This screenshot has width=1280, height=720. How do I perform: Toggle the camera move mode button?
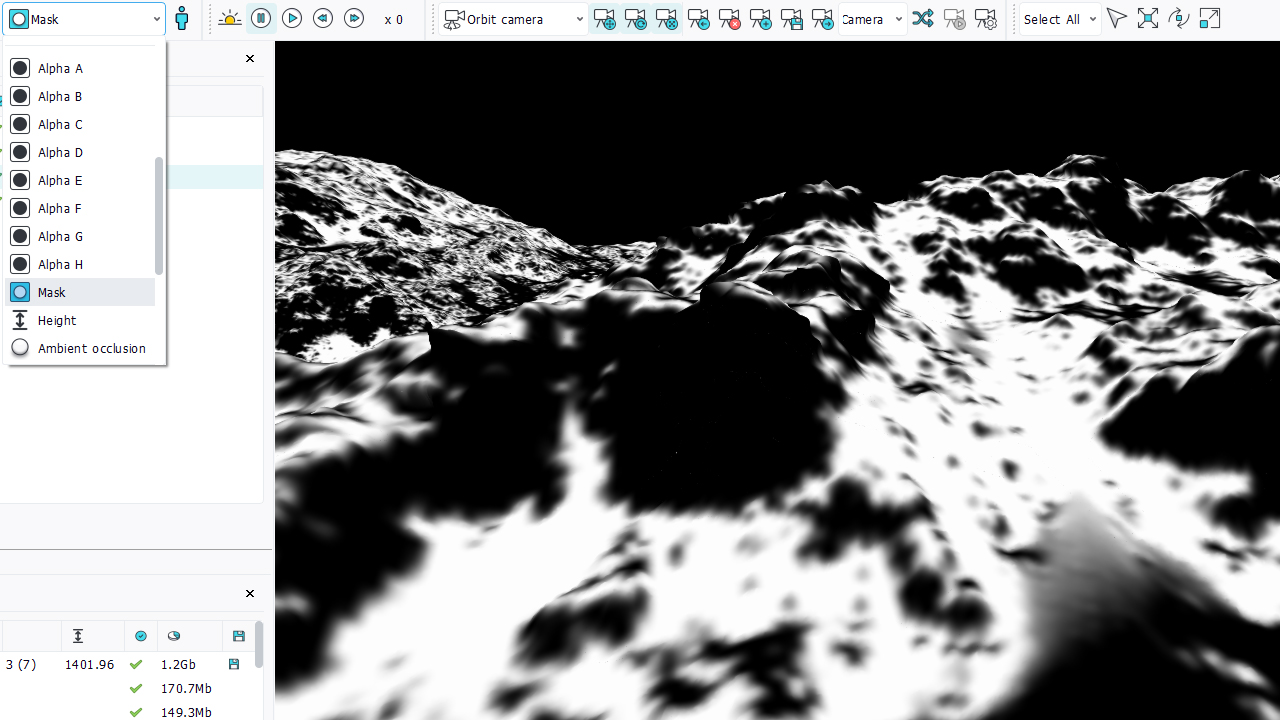(x=604, y=19)
